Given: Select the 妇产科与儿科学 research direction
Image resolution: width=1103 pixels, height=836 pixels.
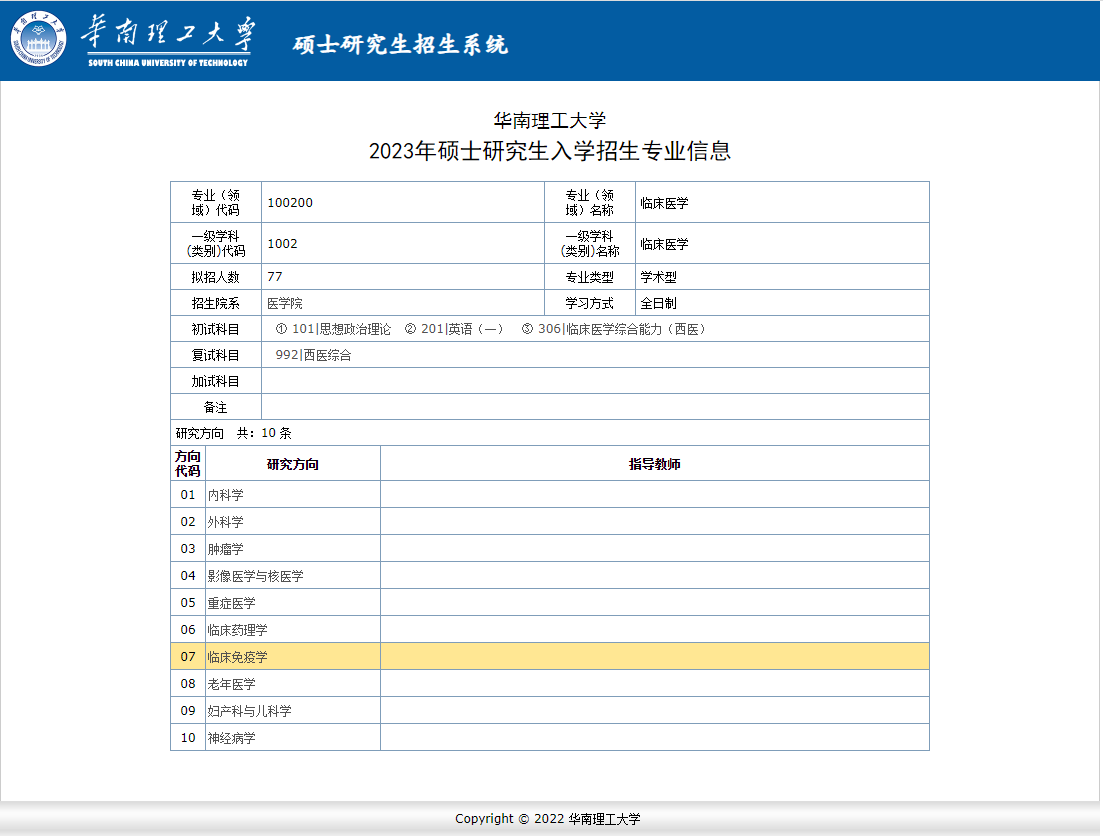Looking at the screenshot, I should pos(250,711).
